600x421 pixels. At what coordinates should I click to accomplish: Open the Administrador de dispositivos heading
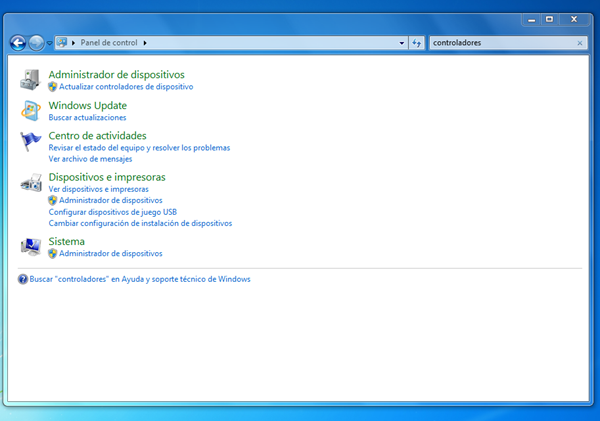(x=116, y=75)
